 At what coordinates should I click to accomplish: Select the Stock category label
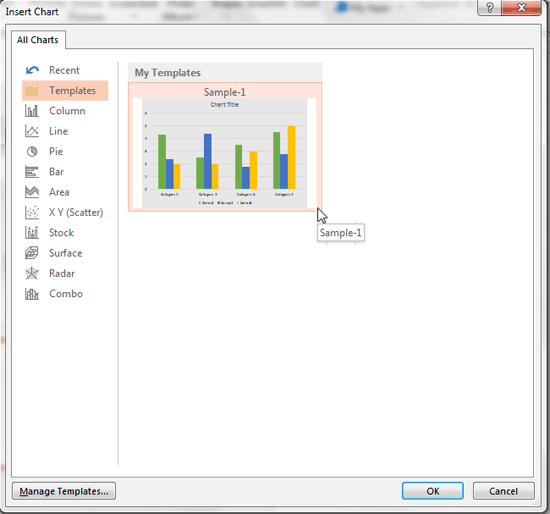click(61, 233)
